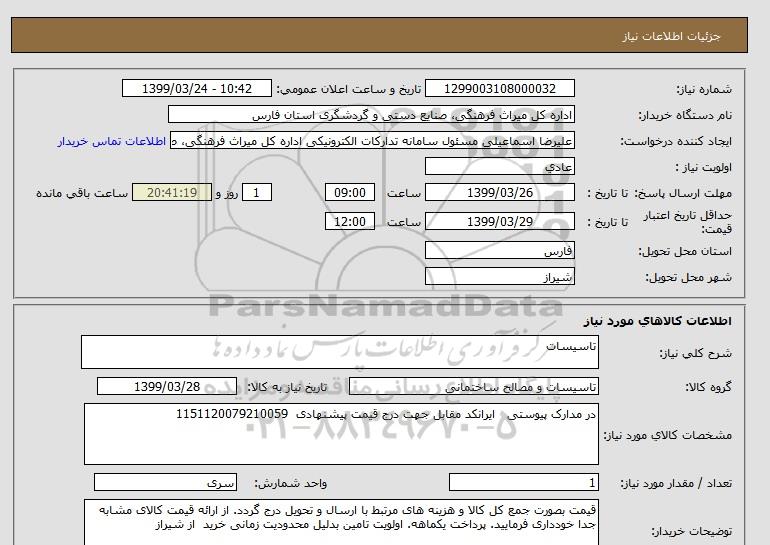Click the buyer organization name field
Viewport: 770px width, 545px height.
tap(371, 114)
